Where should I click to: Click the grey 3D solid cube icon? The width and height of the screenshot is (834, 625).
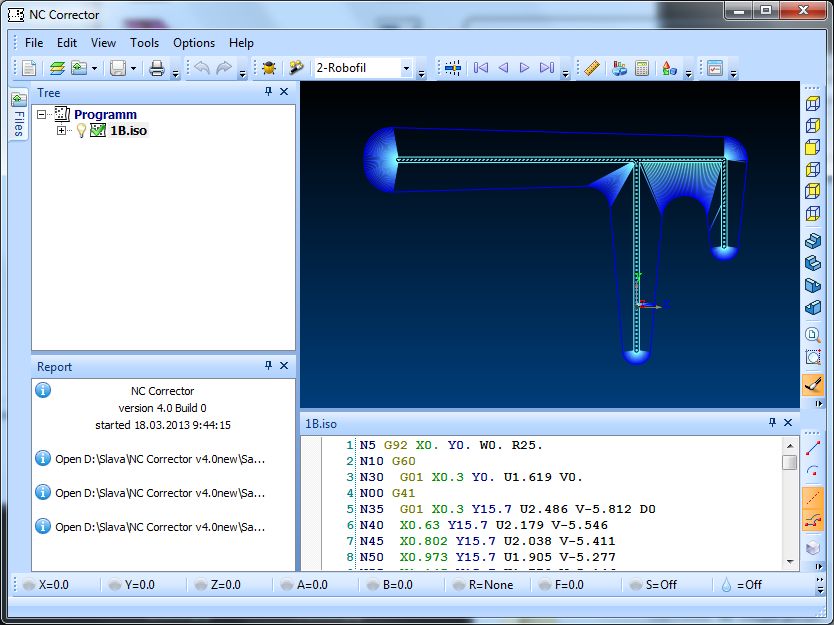813,547
